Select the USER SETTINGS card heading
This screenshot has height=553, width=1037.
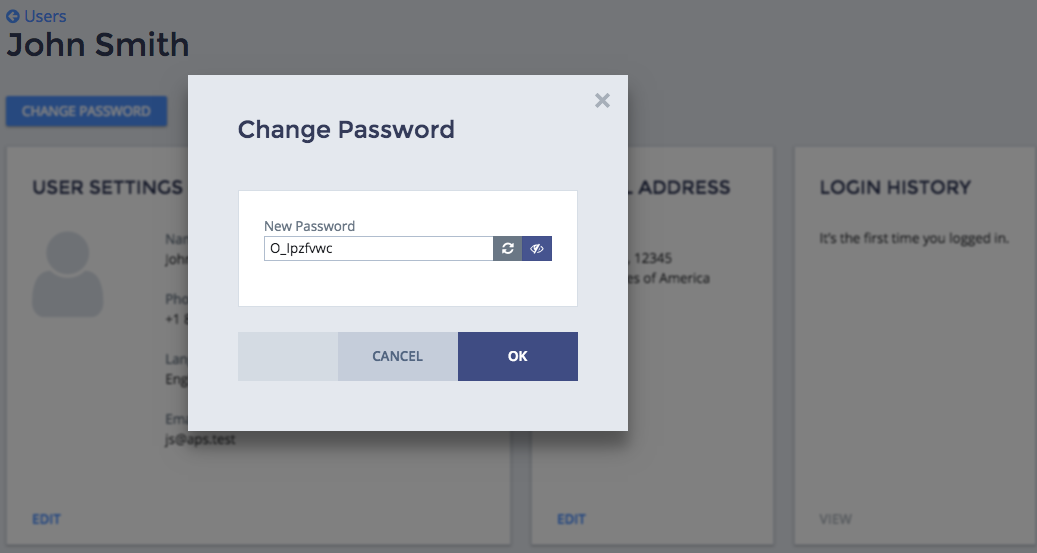[x=107, y=187]
